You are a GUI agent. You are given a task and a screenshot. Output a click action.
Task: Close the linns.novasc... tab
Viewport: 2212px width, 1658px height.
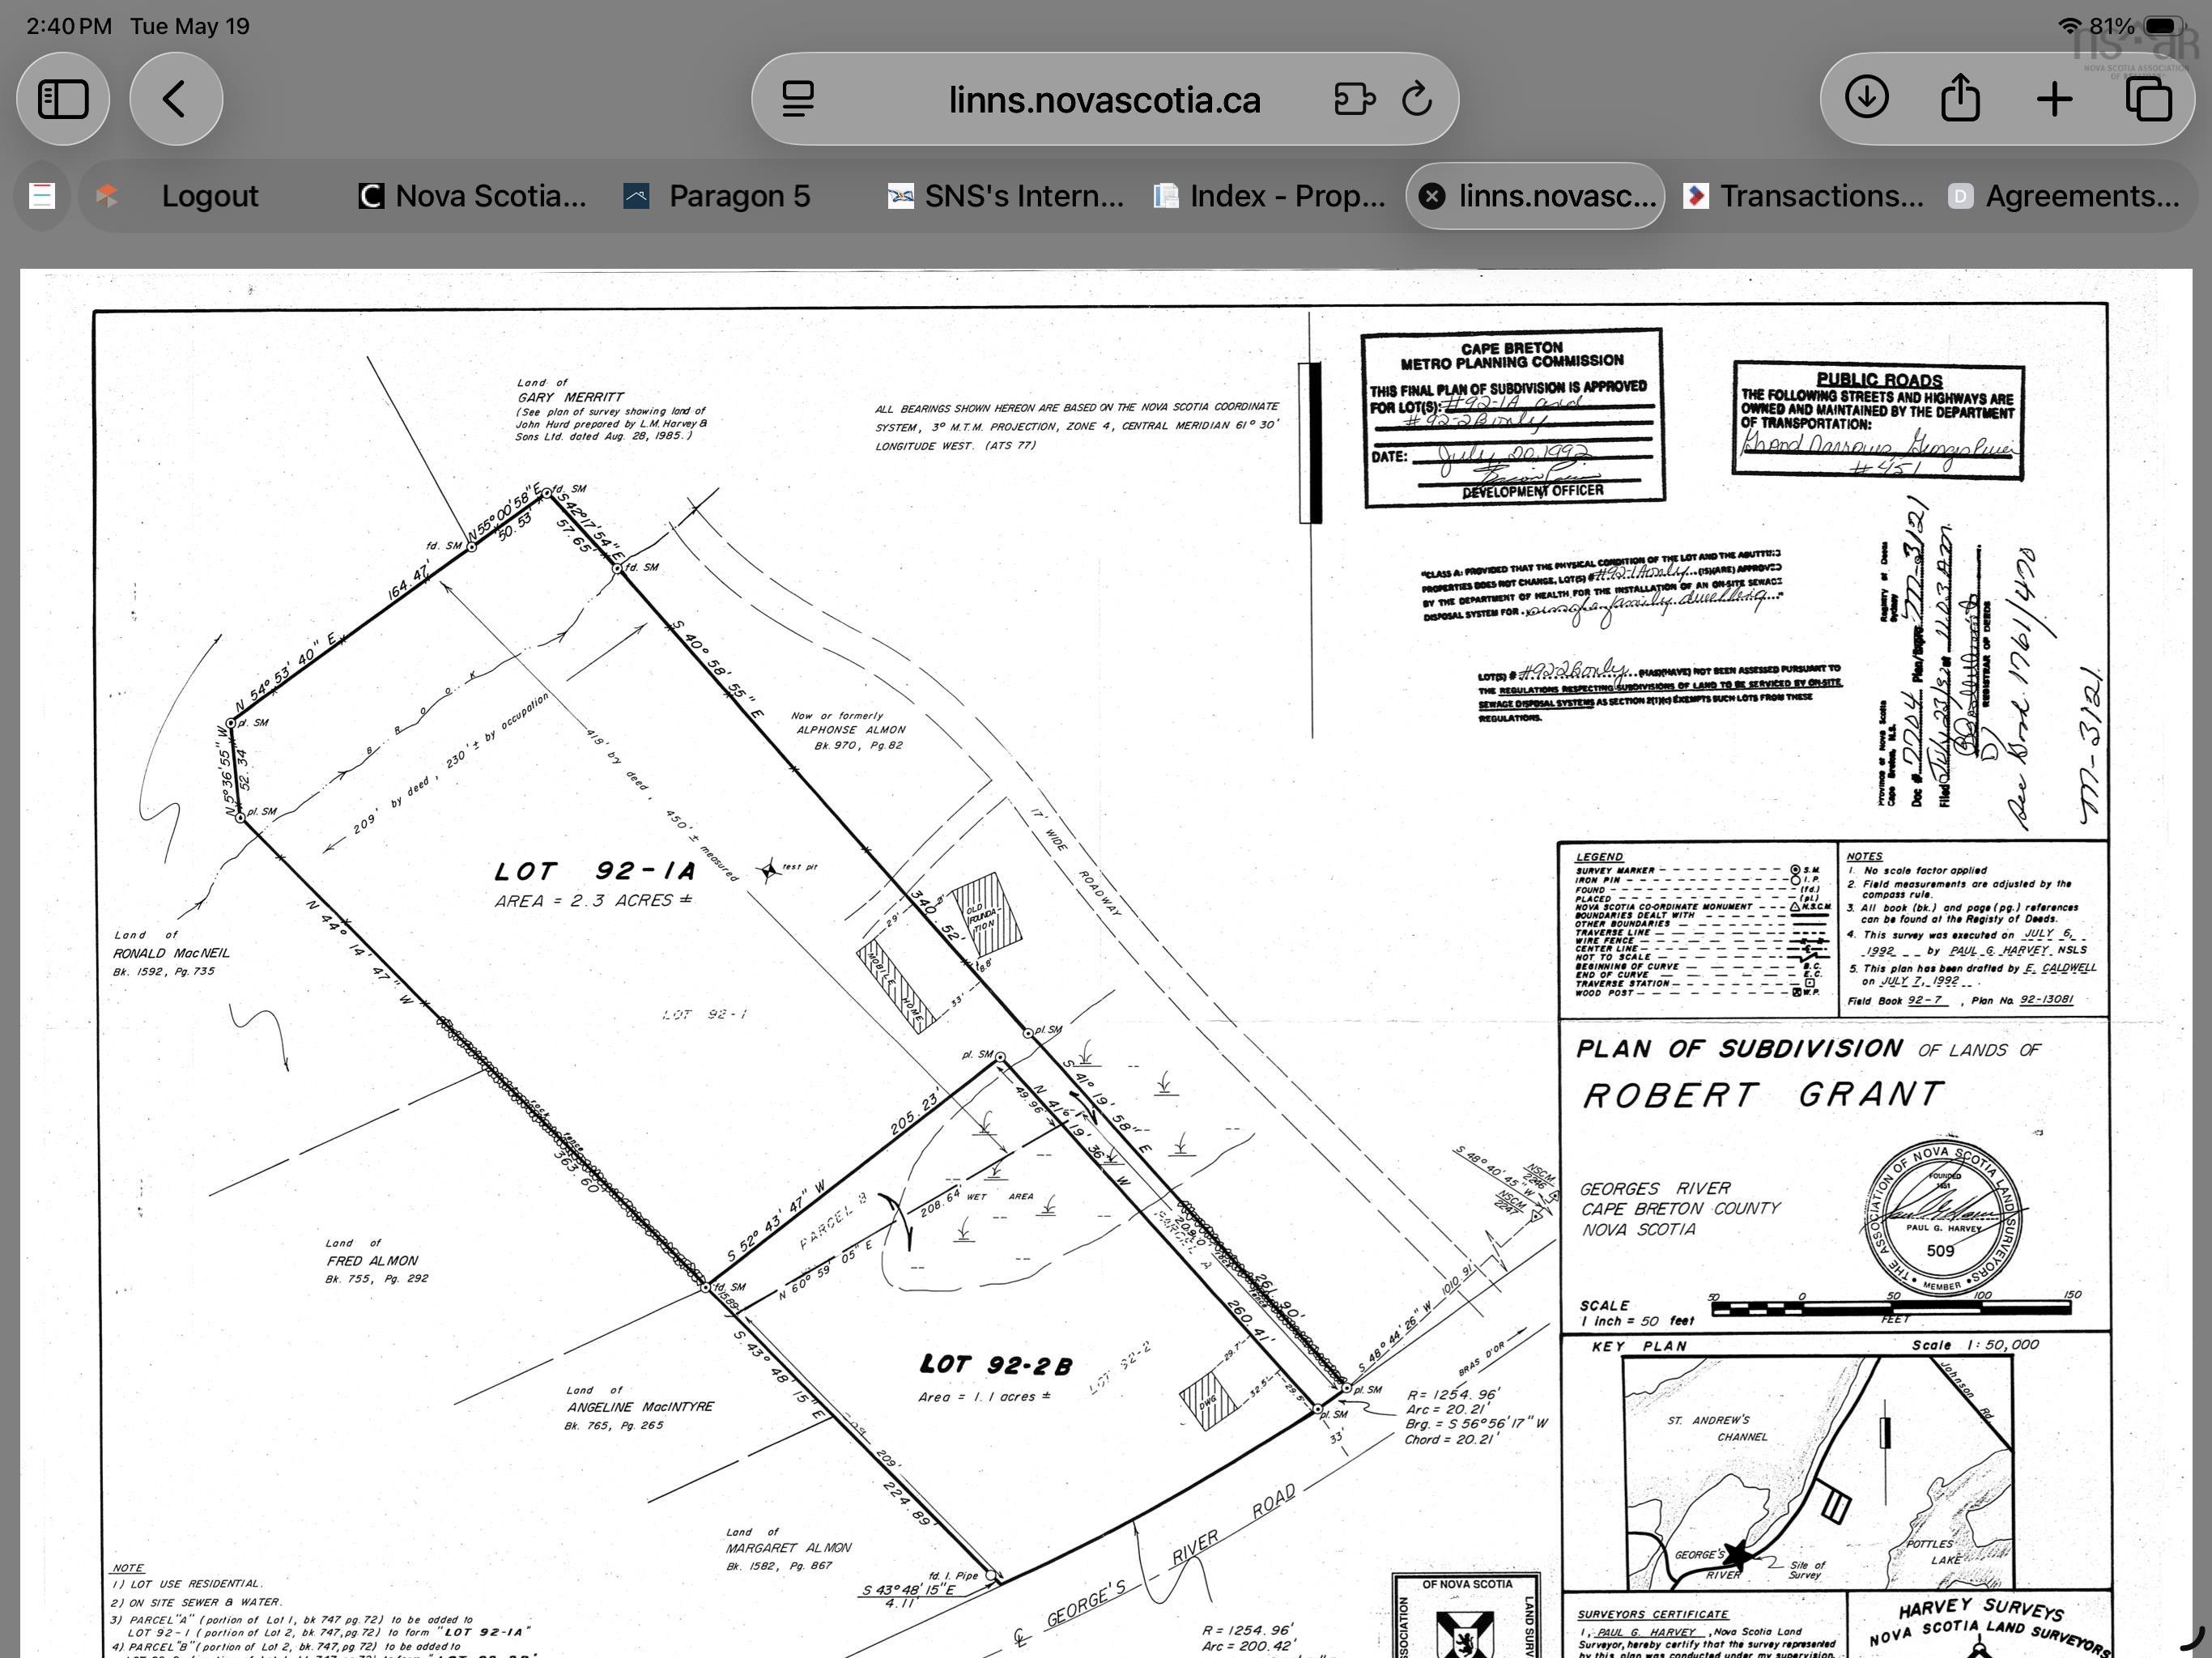[1432, 196]
